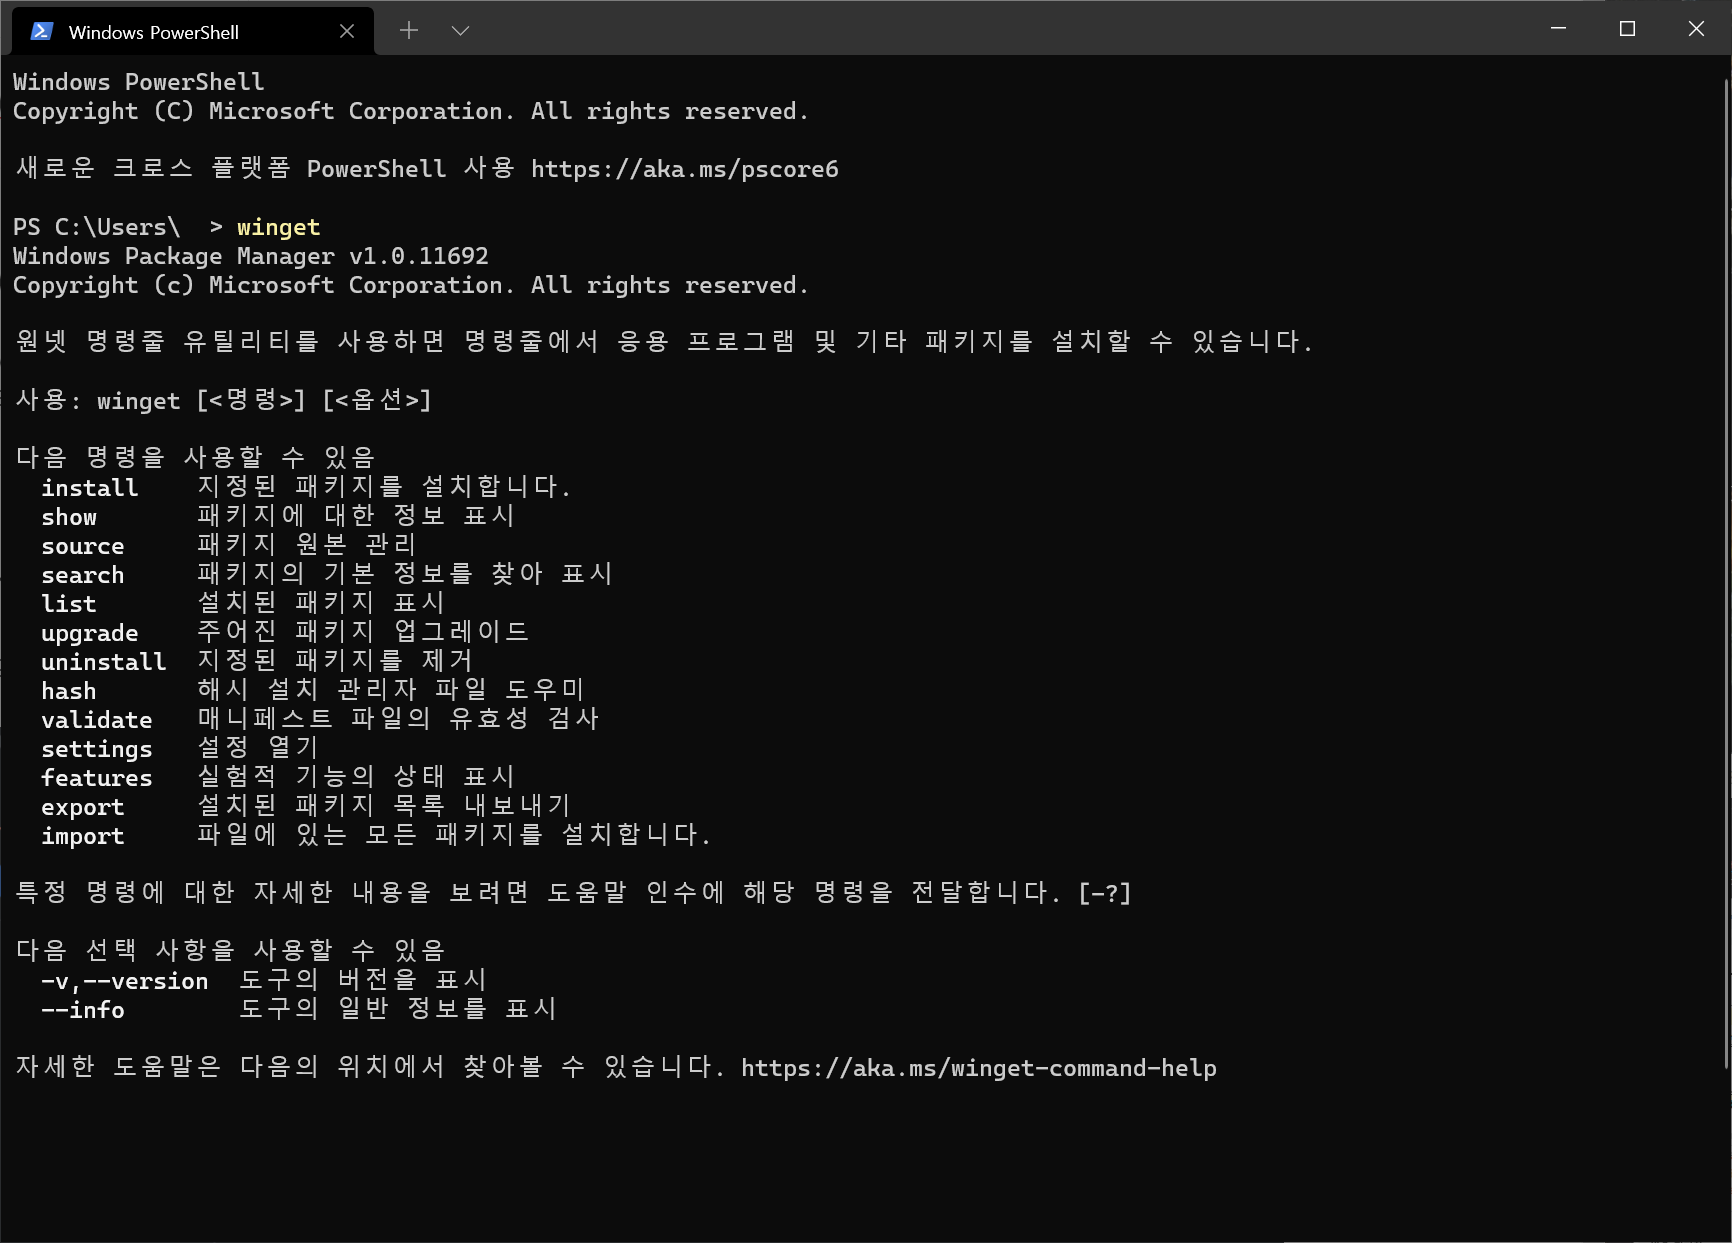Click the --info option text
Viewport: 1732px width, 1243px height.
[83, 1010]
